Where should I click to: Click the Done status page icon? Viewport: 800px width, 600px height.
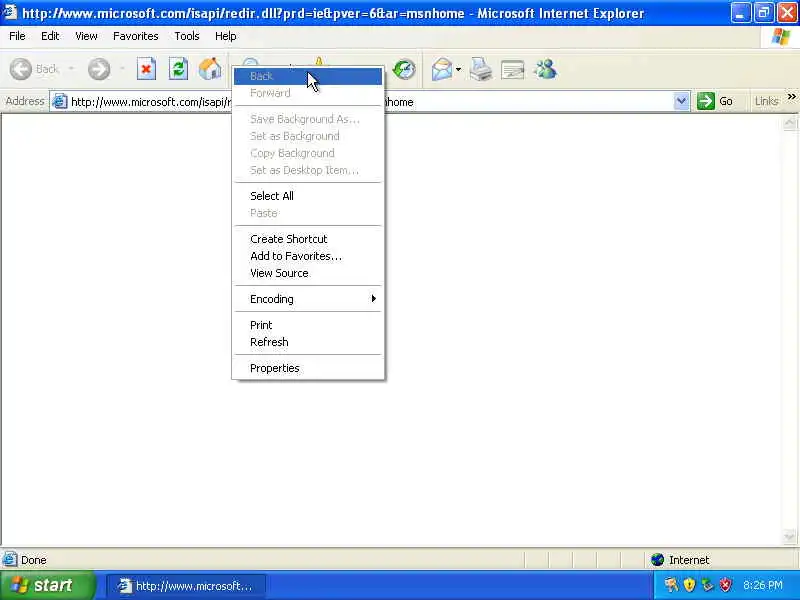pyautogui.click(x=10, y=560)
